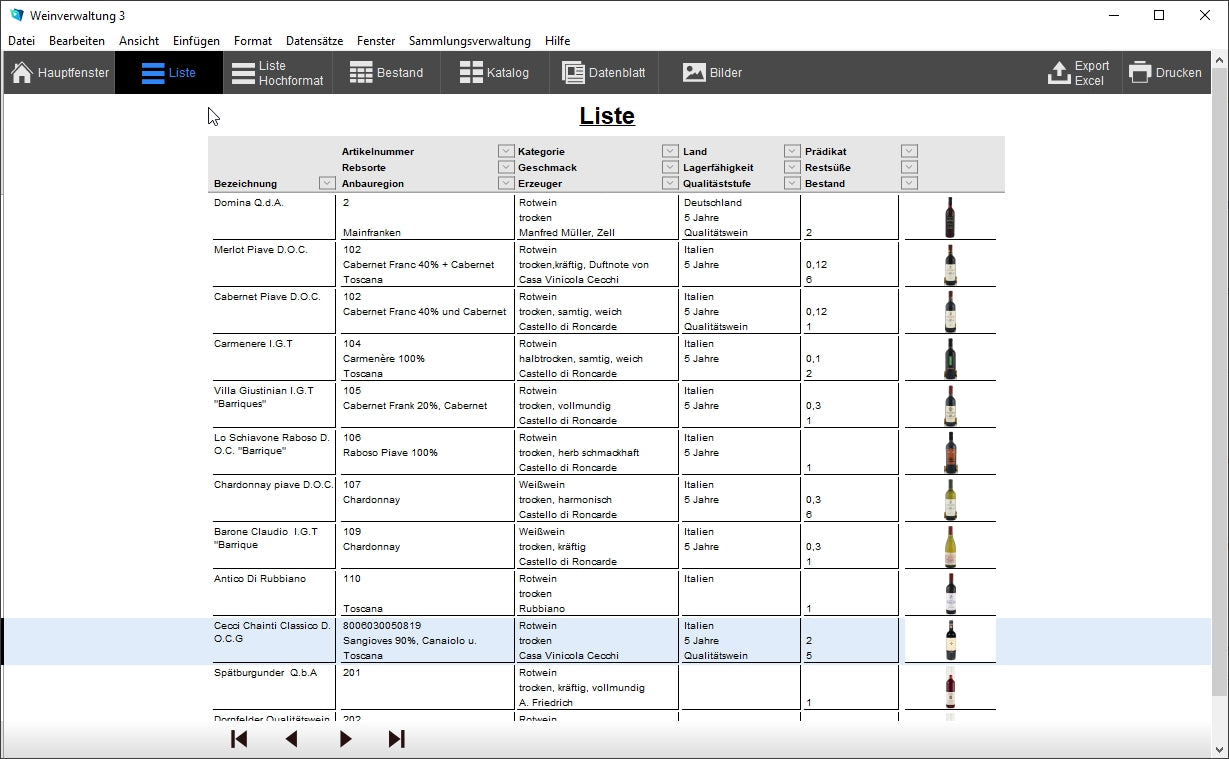Expand the Bestand sort dropdown
The width and height of the screenshot is (1229, 759).
coord(909,183)
